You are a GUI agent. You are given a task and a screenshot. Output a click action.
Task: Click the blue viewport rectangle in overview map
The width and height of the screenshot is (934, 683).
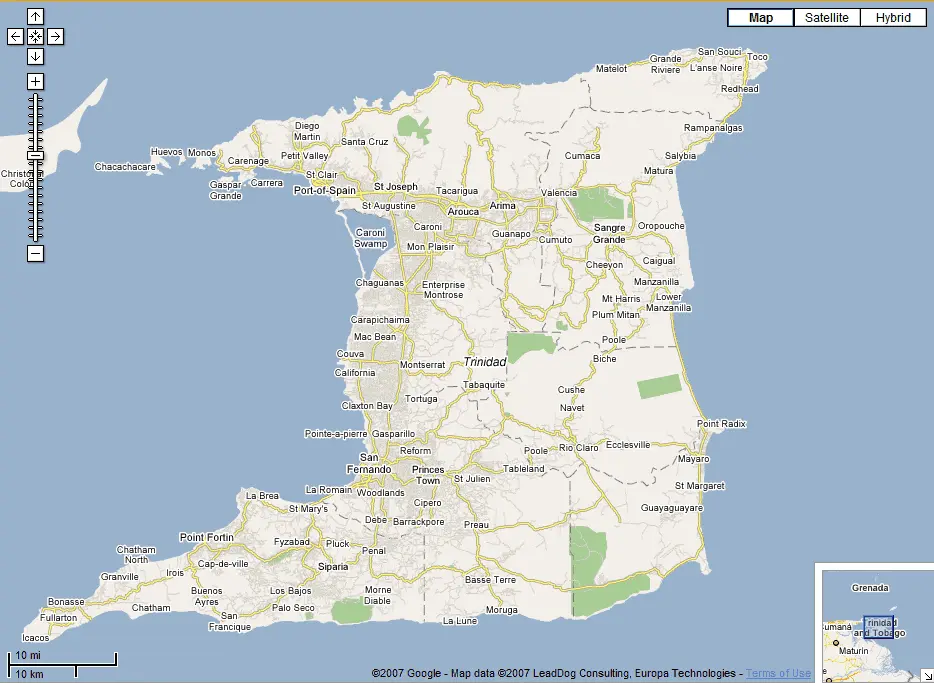coord(878,627)
